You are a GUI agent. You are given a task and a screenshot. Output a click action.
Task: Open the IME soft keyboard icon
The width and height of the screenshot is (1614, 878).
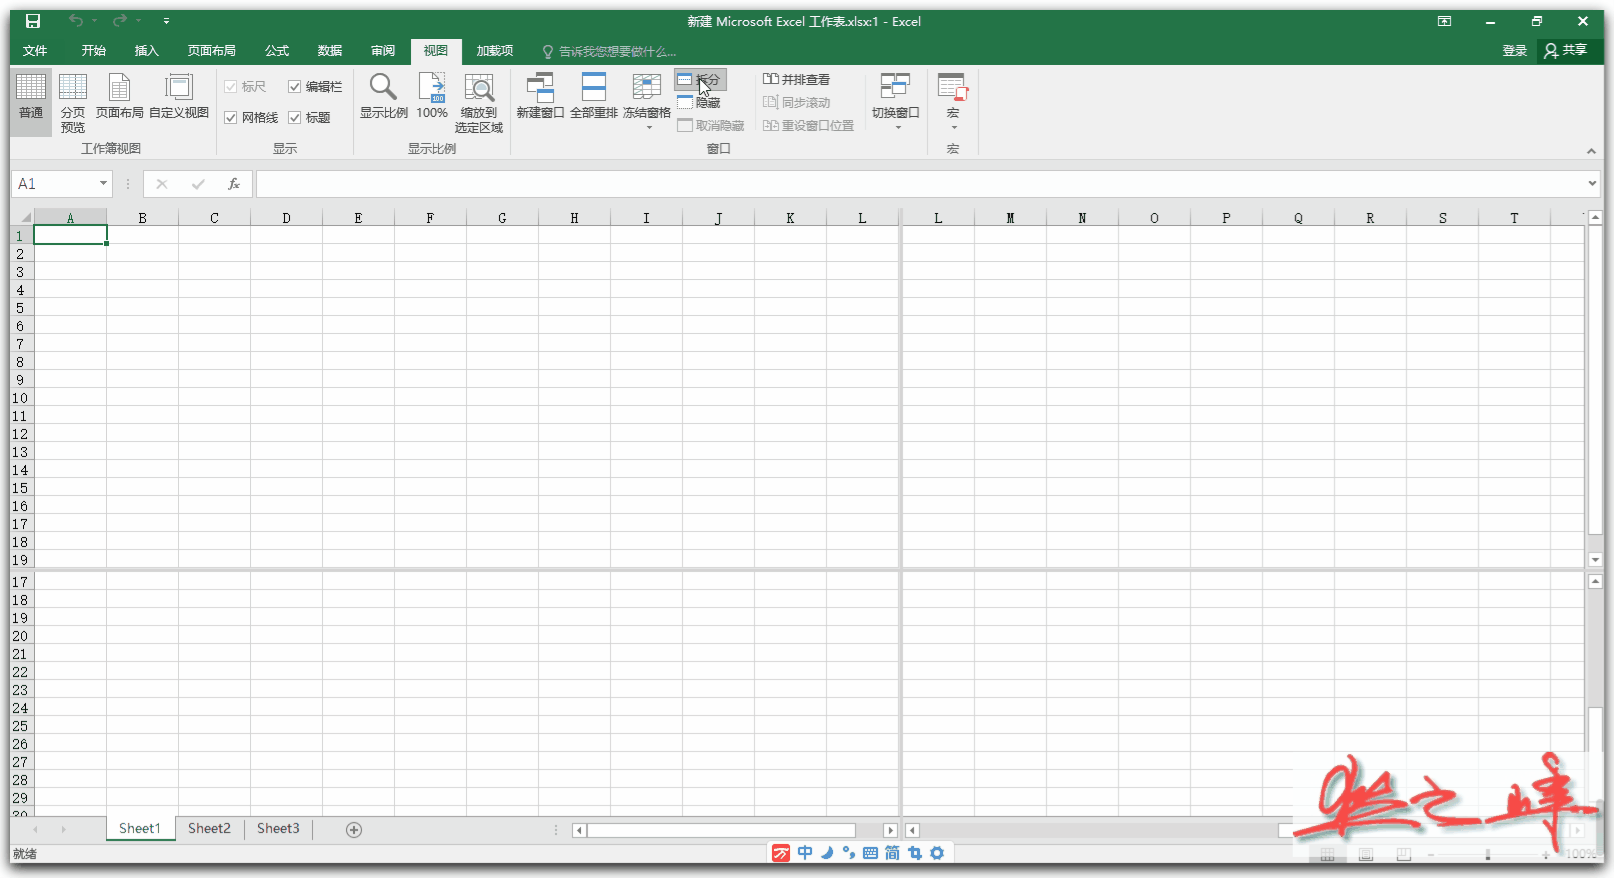coord(870,853)
